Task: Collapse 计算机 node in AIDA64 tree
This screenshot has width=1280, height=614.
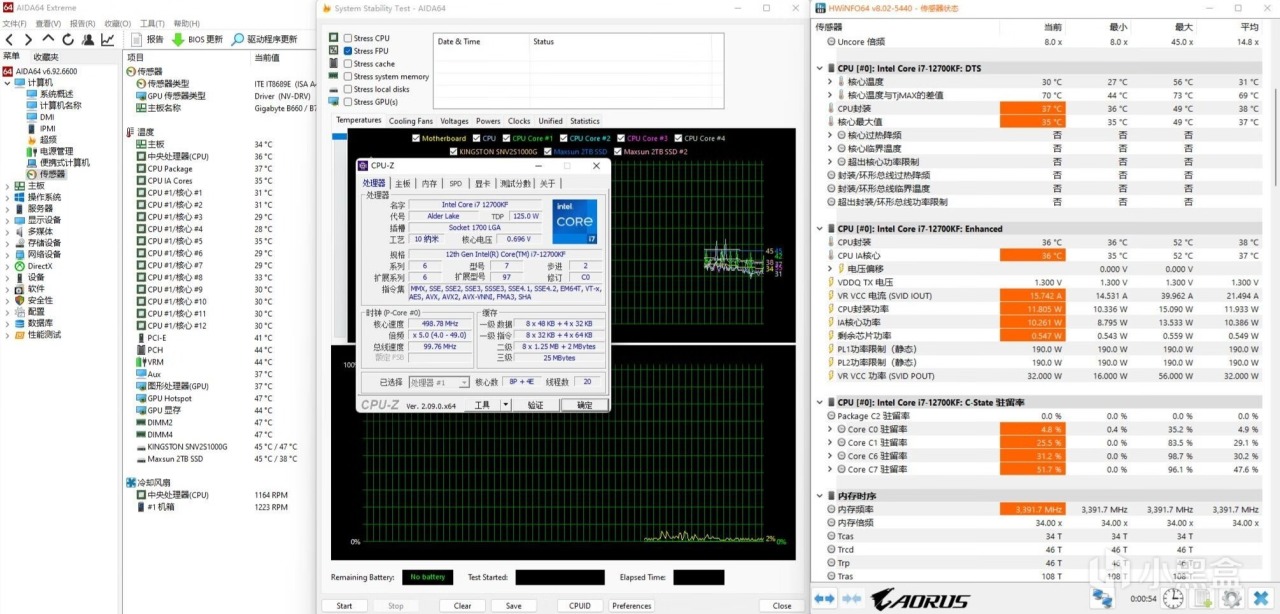Action: [x=7, y=82]
